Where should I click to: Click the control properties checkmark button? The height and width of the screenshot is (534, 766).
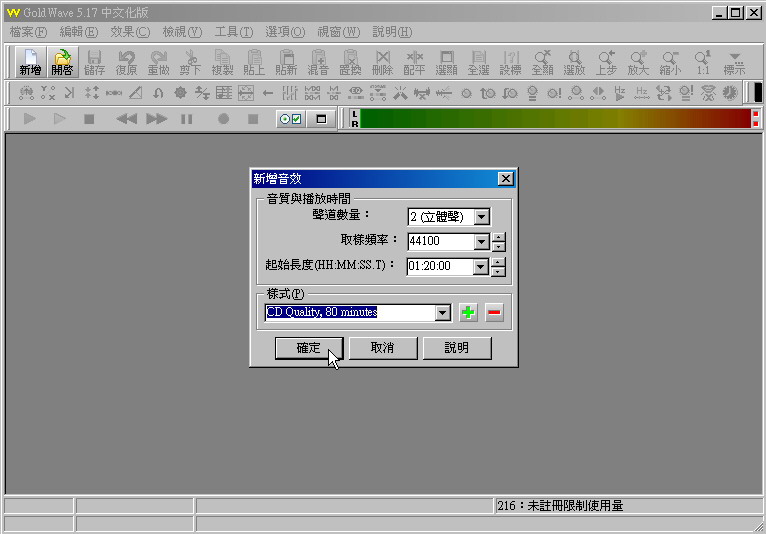pos(290,119)
